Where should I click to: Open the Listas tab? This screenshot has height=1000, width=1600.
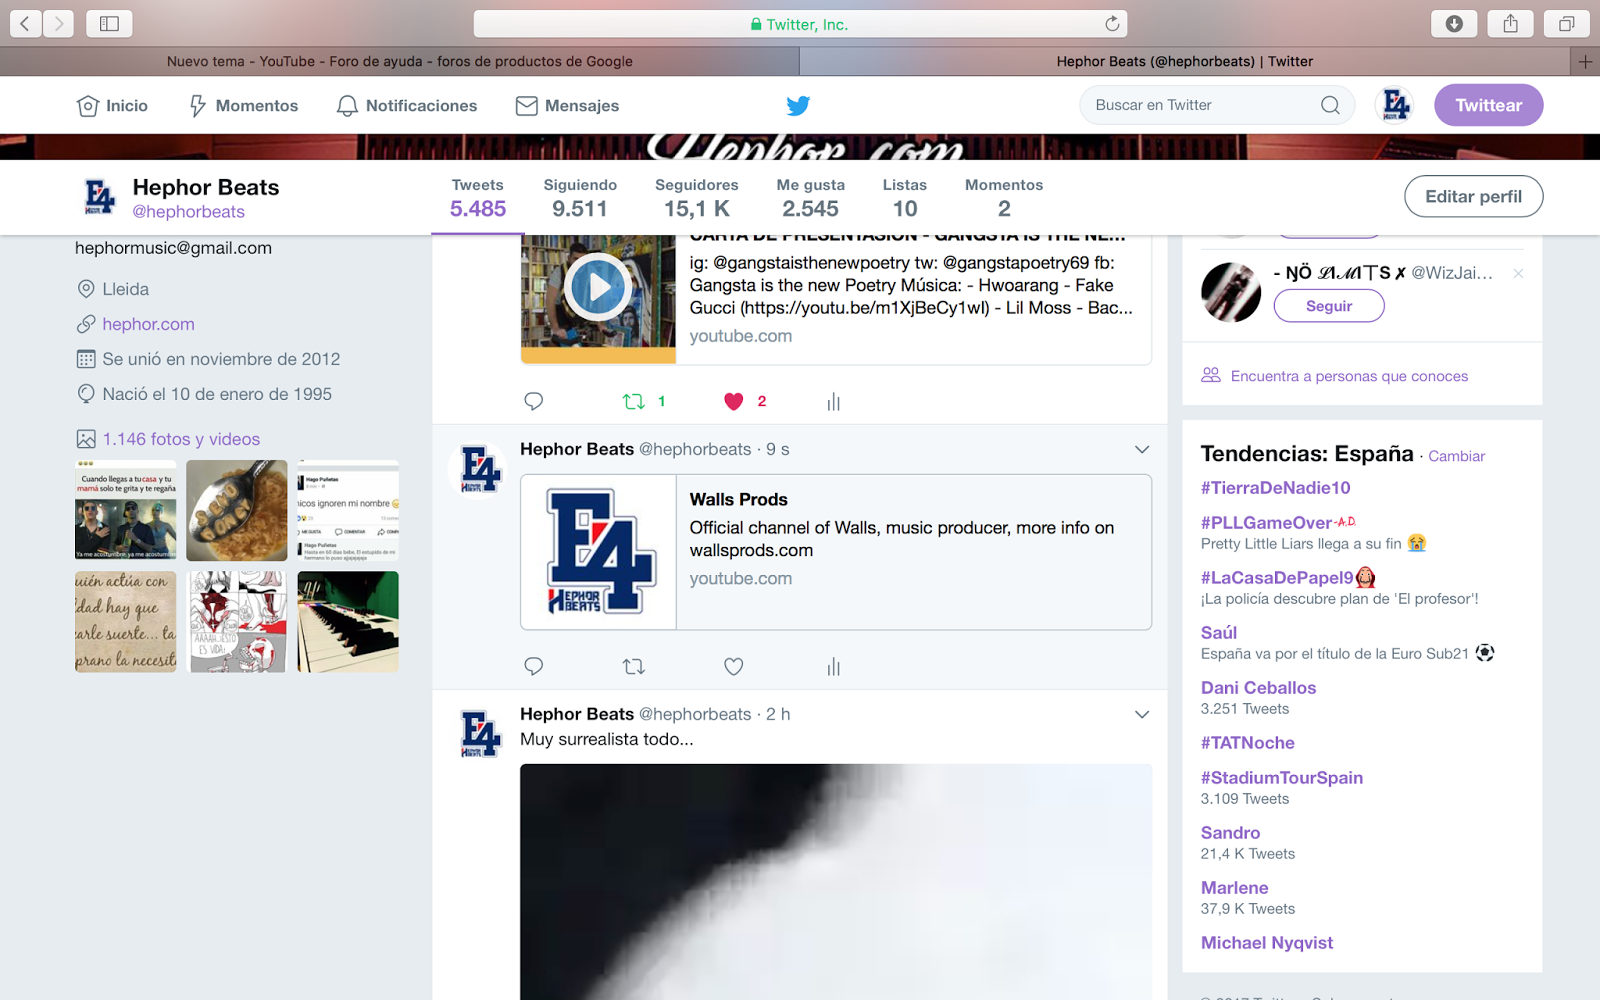click(x=905, y=198)
